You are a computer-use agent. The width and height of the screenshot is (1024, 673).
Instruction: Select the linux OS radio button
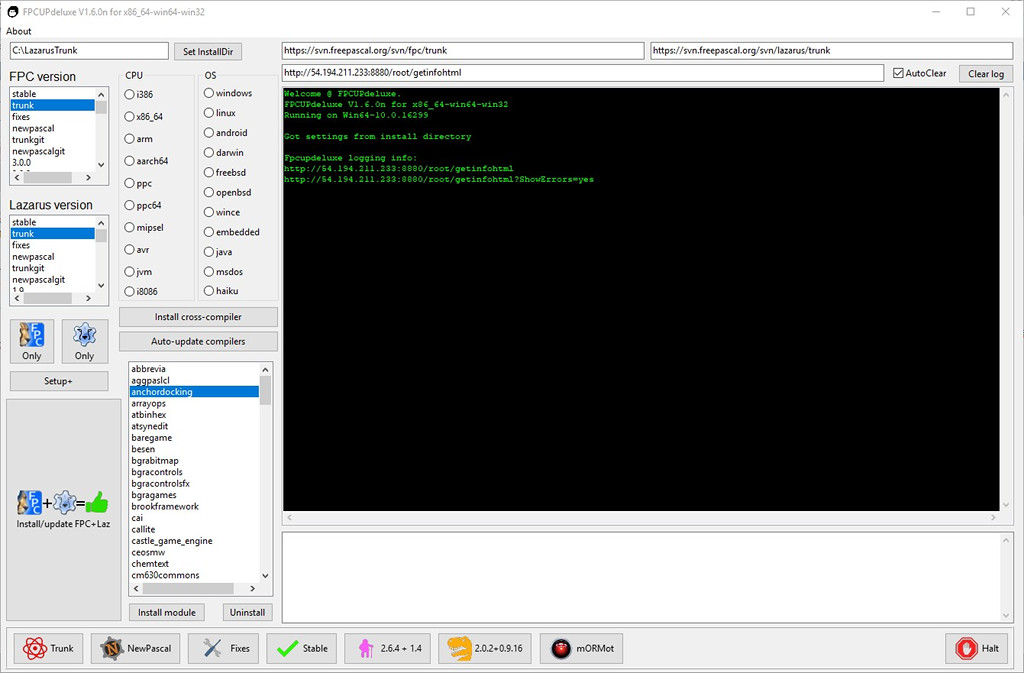[209, 113]
